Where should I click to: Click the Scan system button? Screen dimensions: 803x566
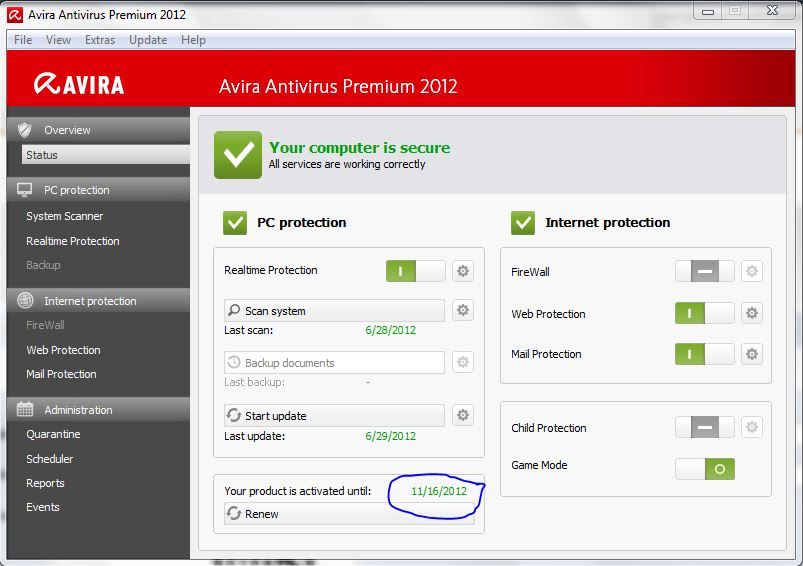tap(334, 310)
